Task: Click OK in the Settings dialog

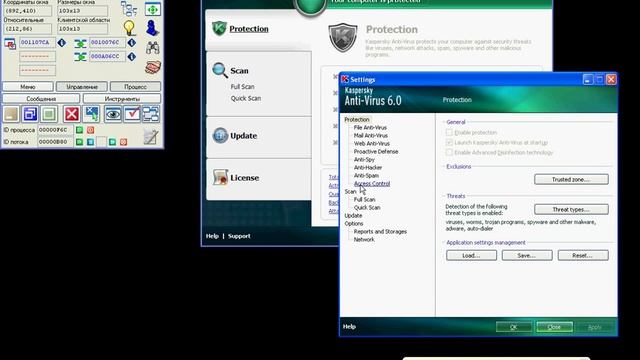Action: click(514, 327)
